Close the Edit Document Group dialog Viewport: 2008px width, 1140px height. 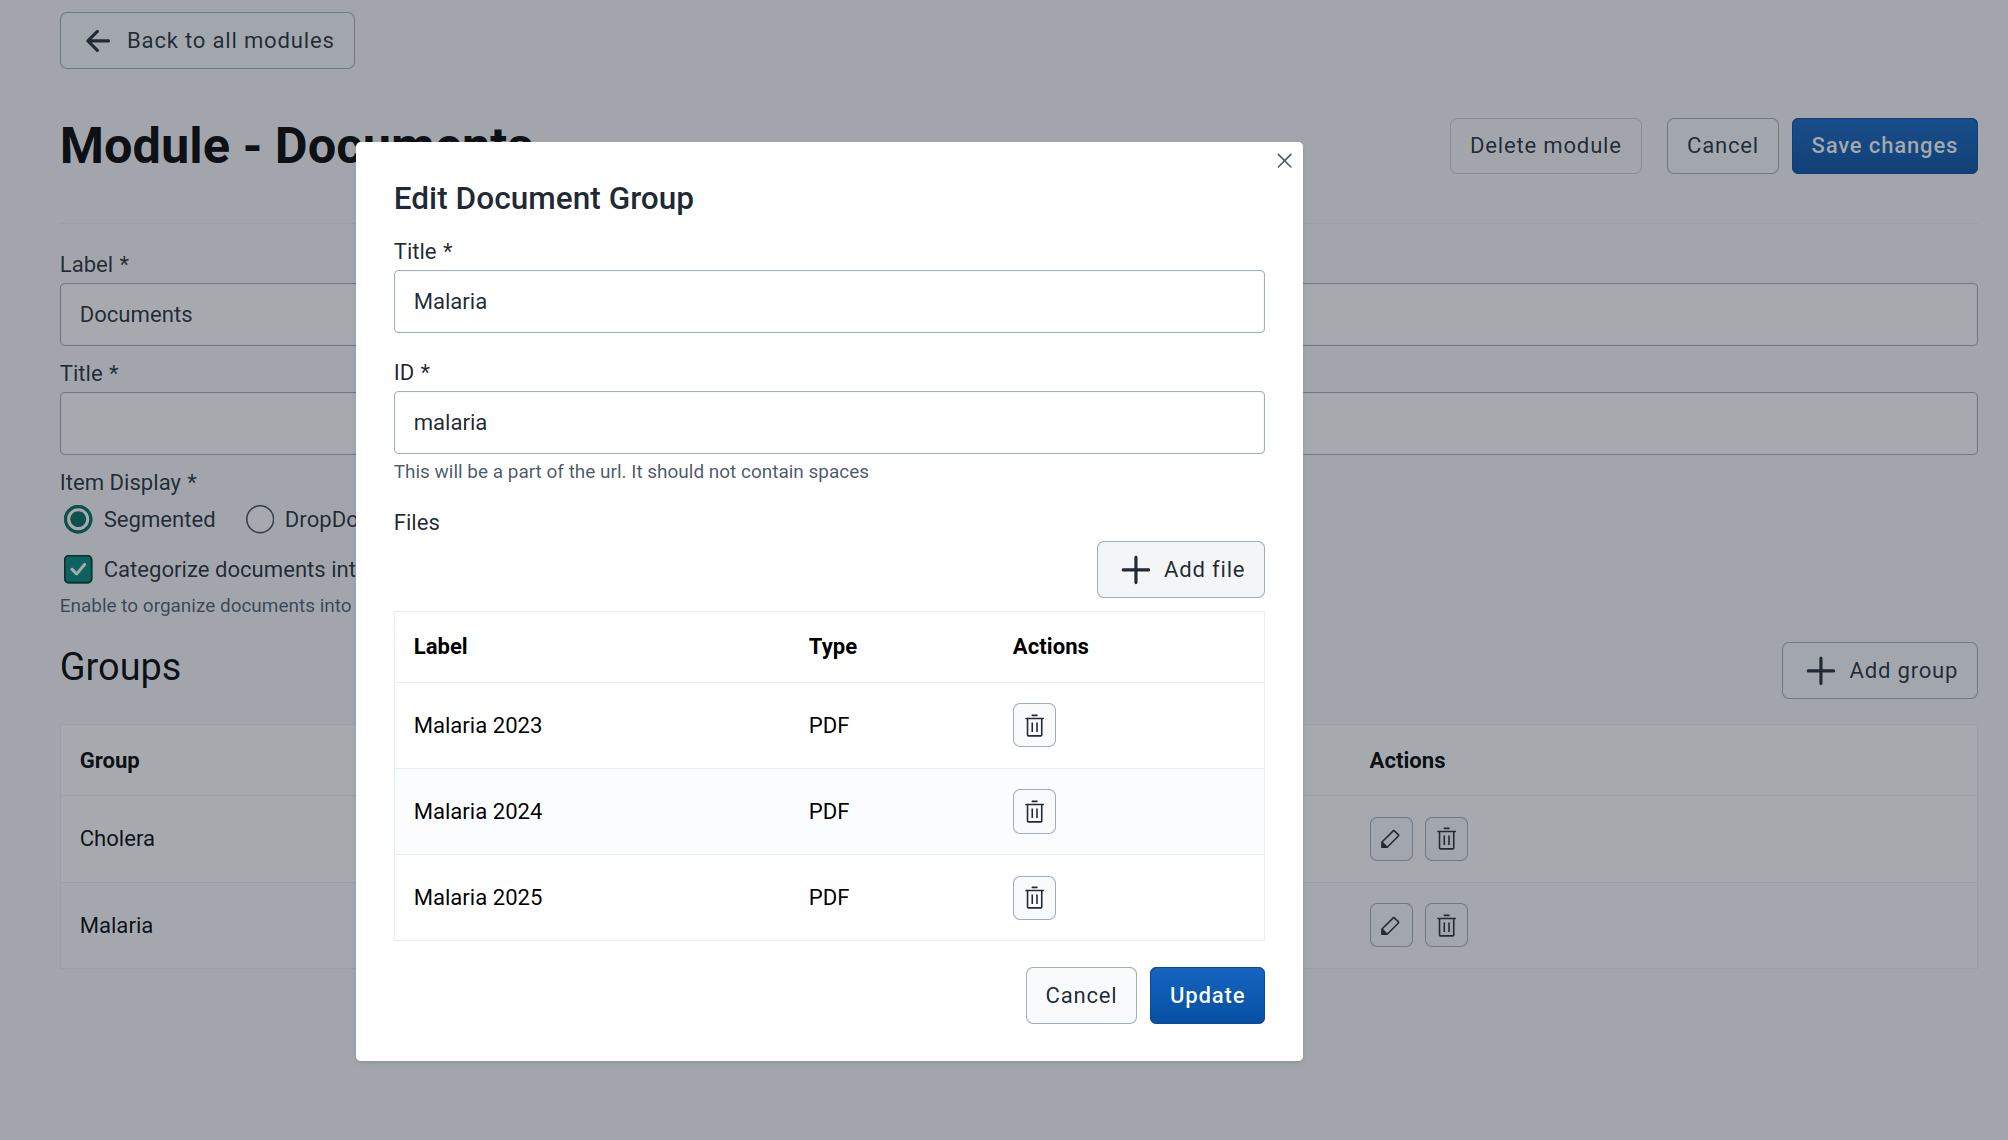coord(1284,161)
